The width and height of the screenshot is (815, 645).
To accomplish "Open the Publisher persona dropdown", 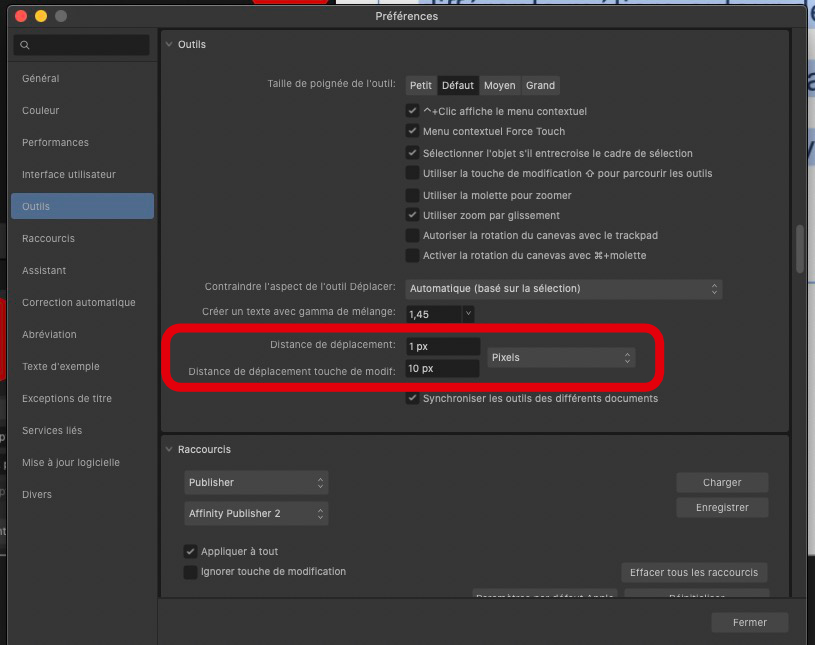I will (256, 483).
